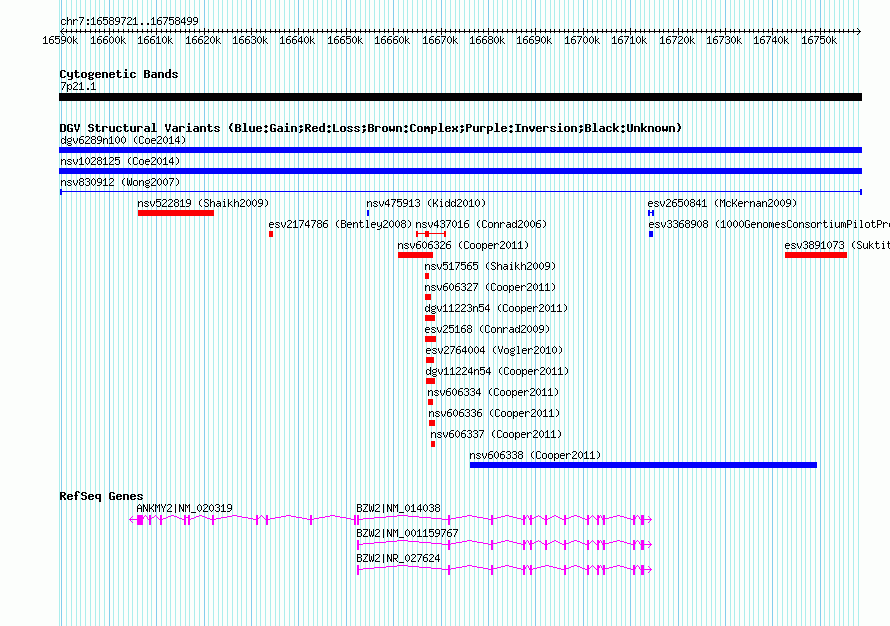Click the nsv830912 (Wong2007) thin blue line
890x626 pixels.
tap(460, 192)
